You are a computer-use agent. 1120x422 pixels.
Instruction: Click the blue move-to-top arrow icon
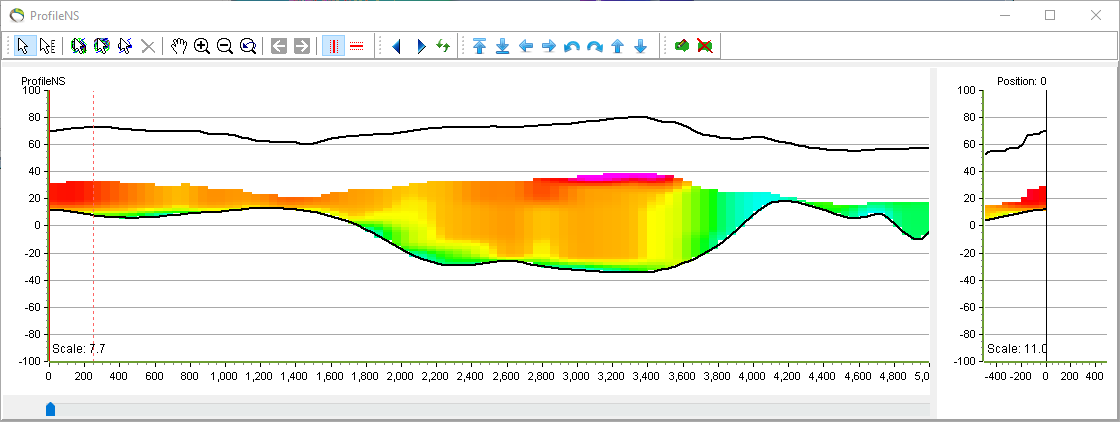tap(480, 46)
